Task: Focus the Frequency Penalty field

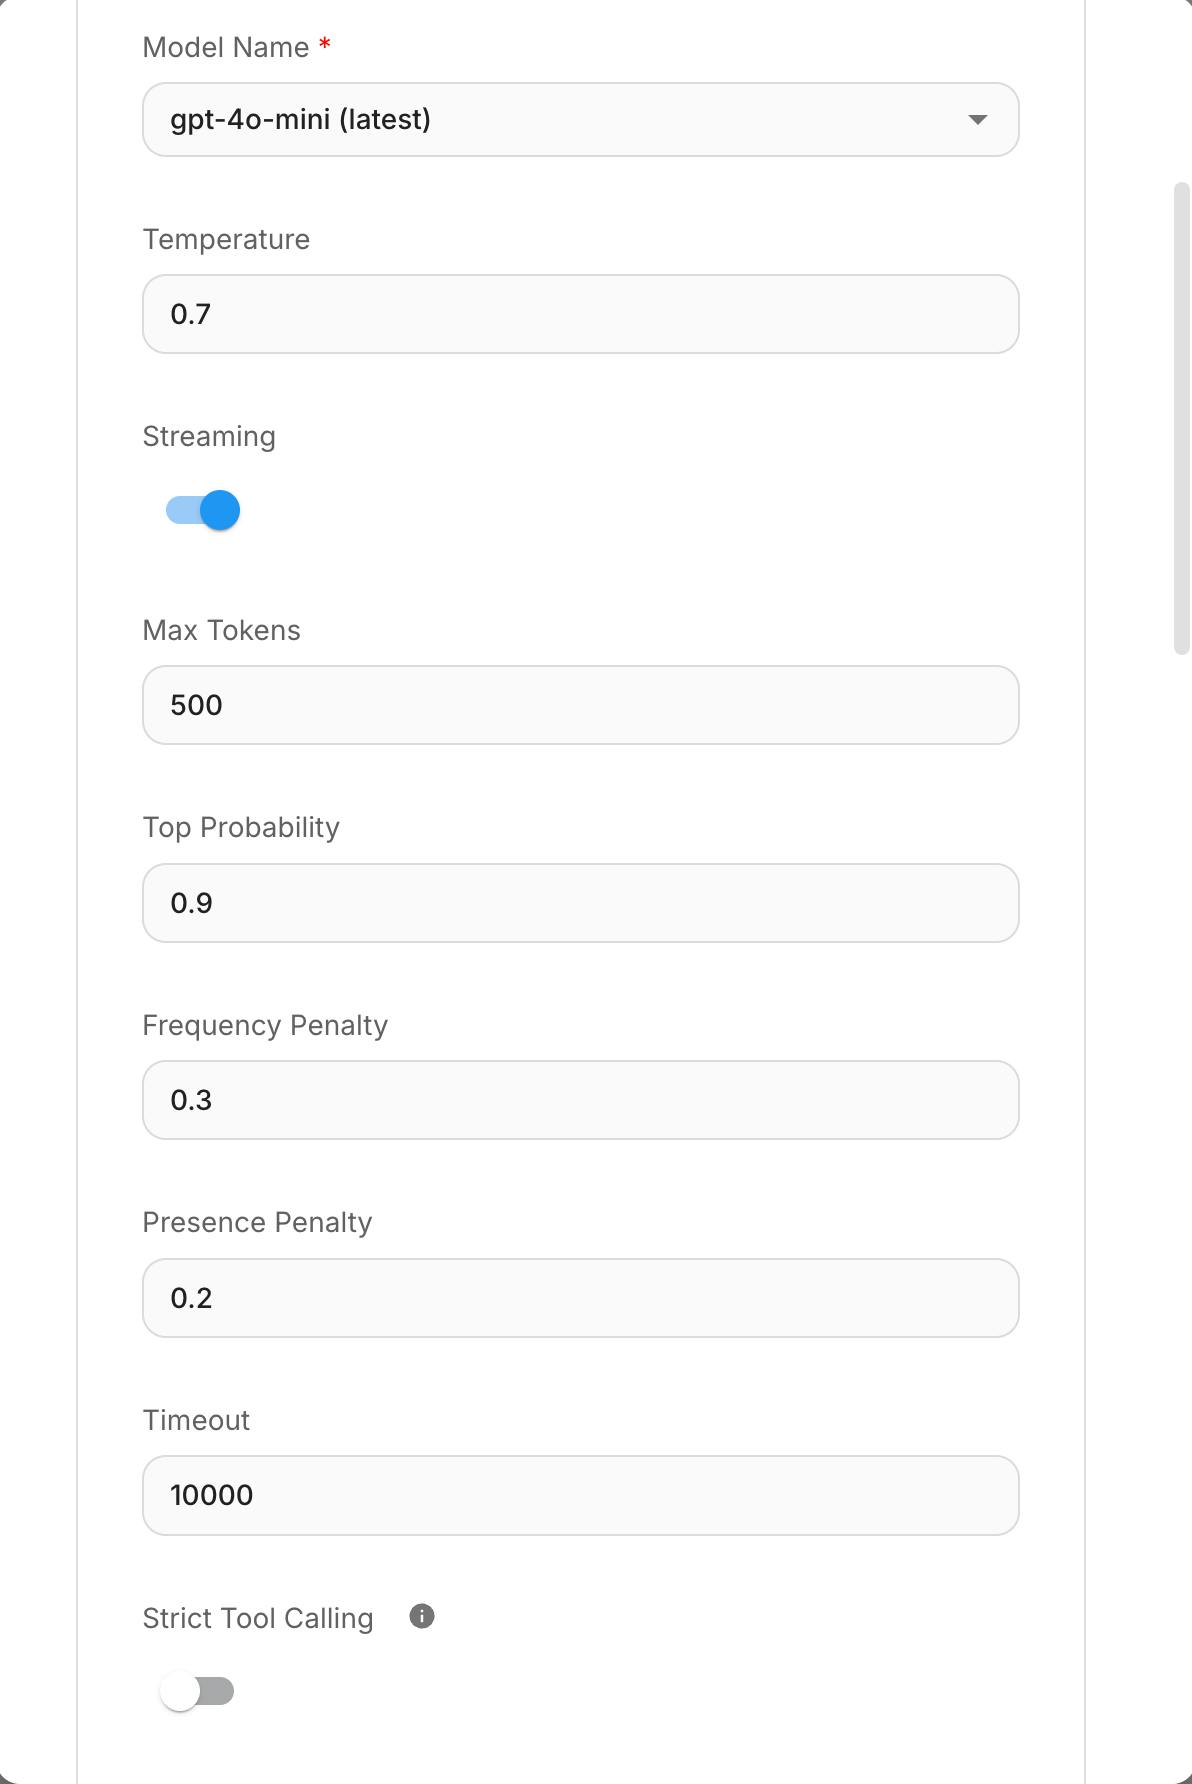Action: pyautogui.click(x=580, y=1100)
